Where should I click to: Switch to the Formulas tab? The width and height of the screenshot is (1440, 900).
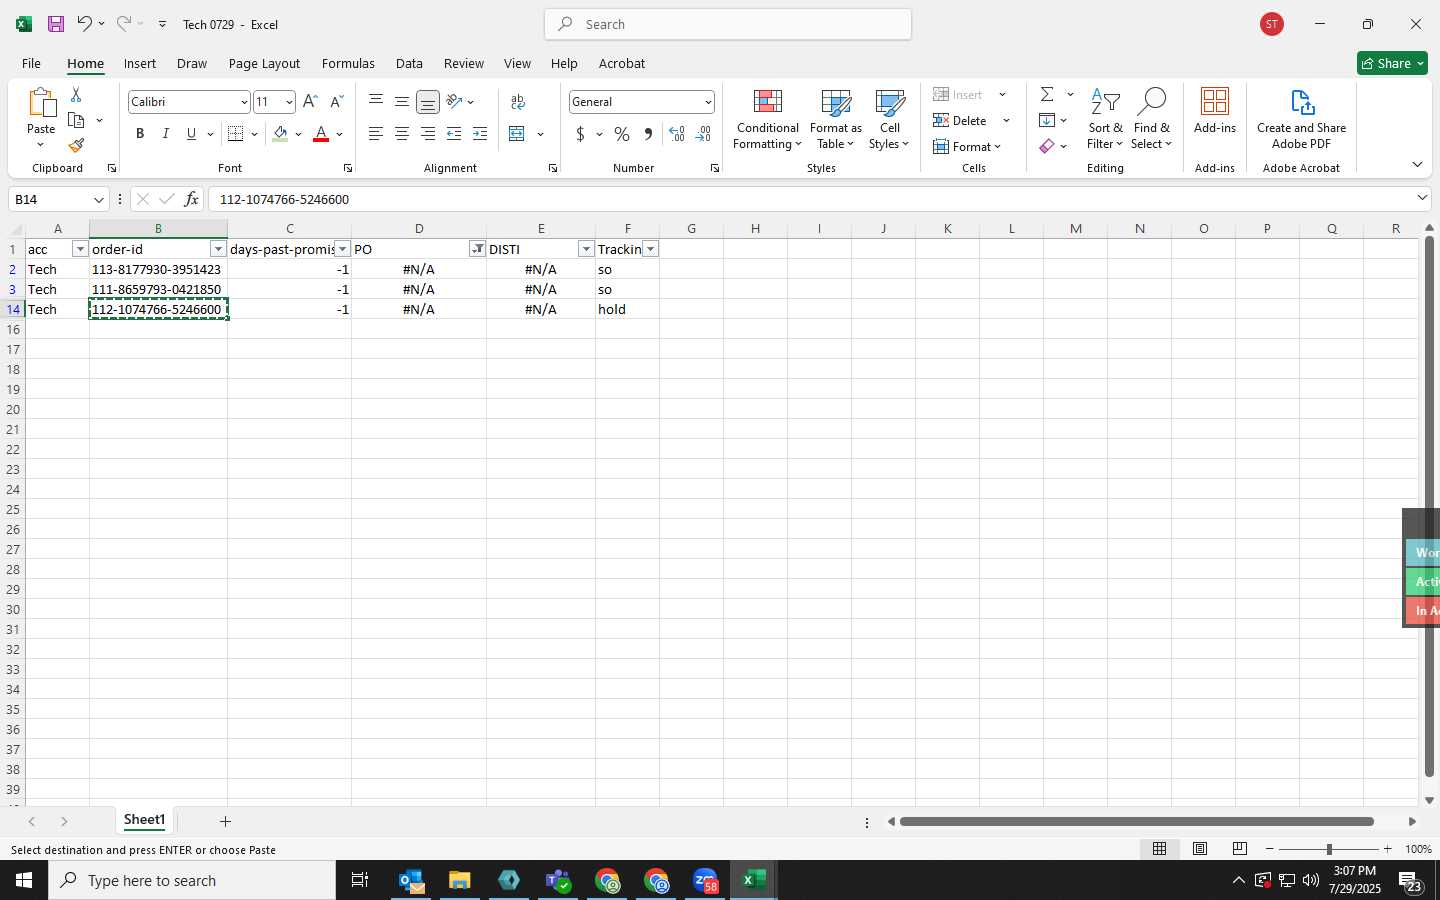(348, 63)
